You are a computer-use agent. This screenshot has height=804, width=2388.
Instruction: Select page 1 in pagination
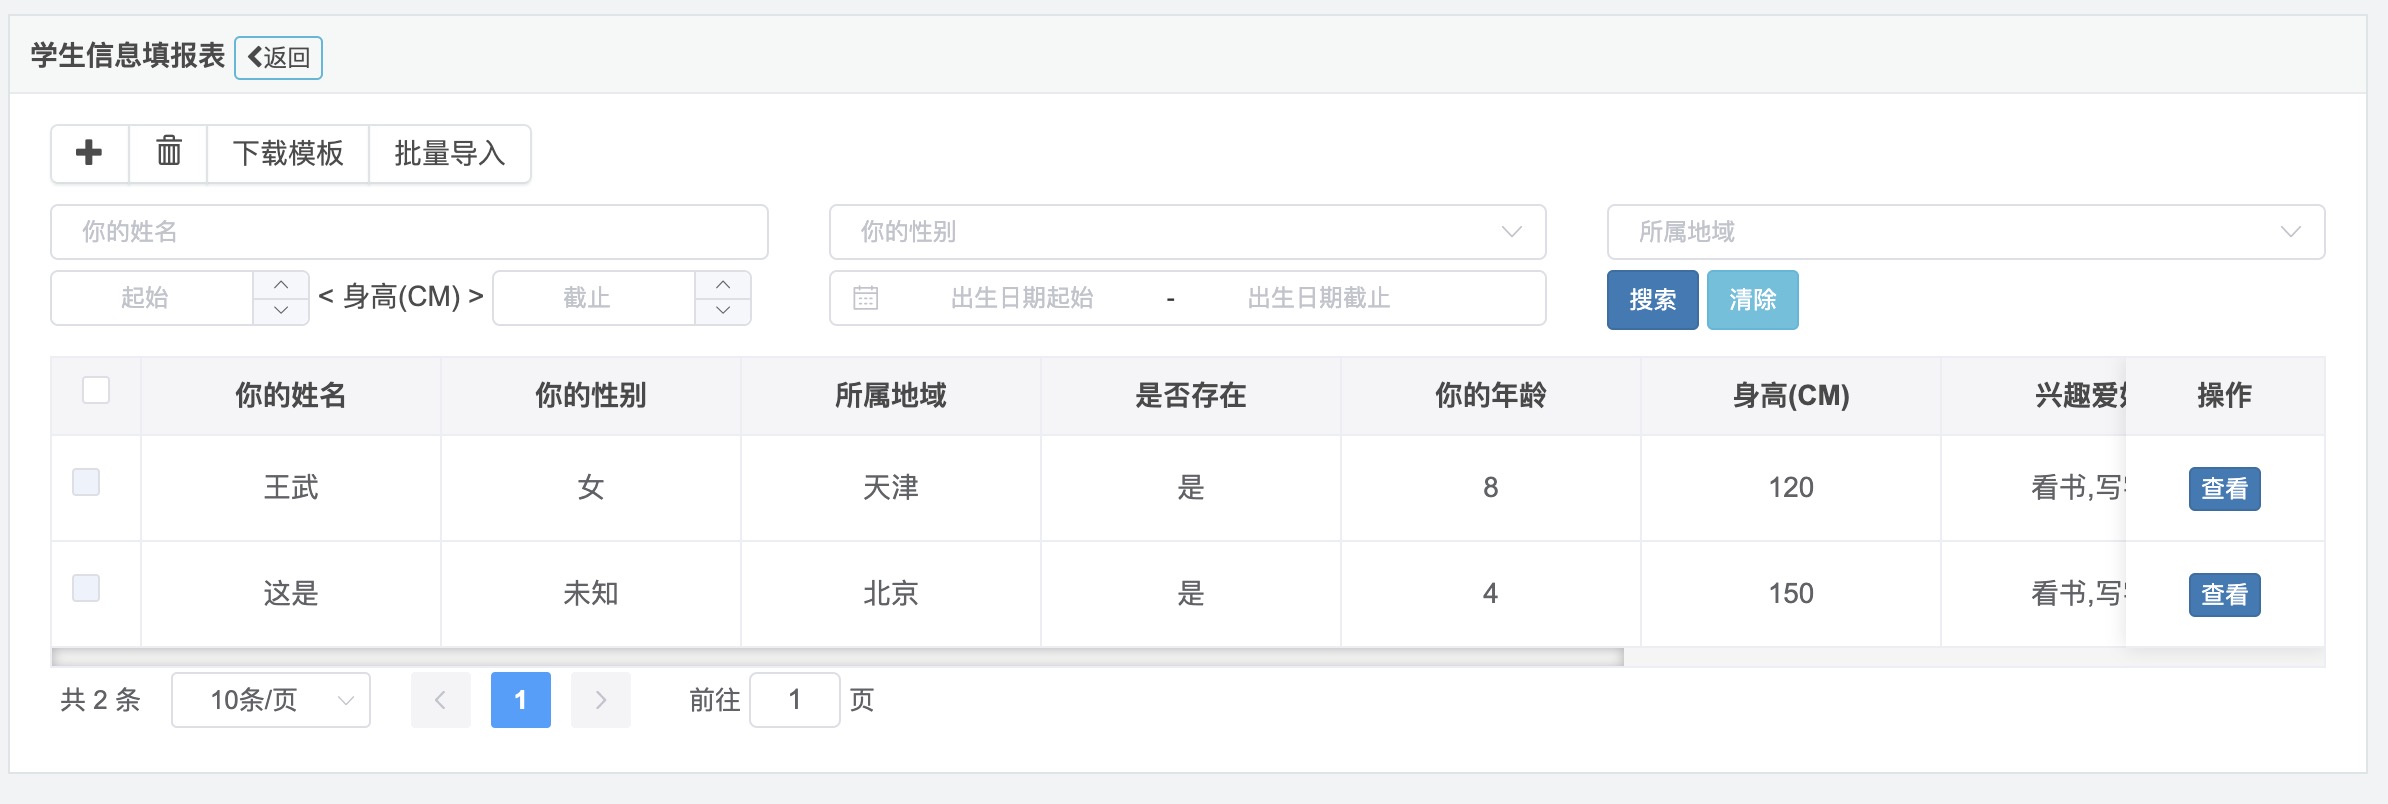pos(520,700)
